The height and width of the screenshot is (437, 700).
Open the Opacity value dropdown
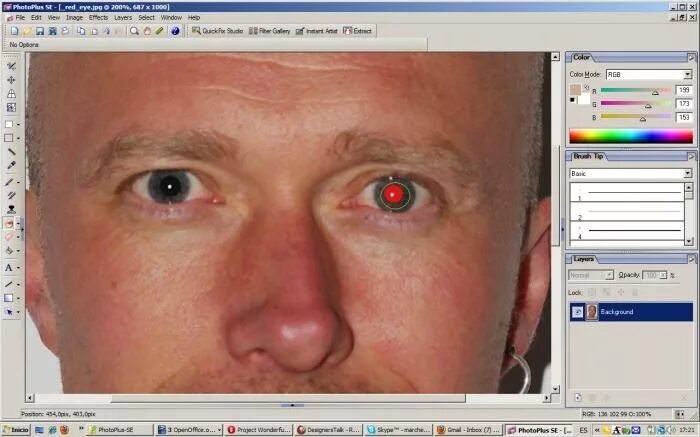pyautogui.click(x=662, y=275)
